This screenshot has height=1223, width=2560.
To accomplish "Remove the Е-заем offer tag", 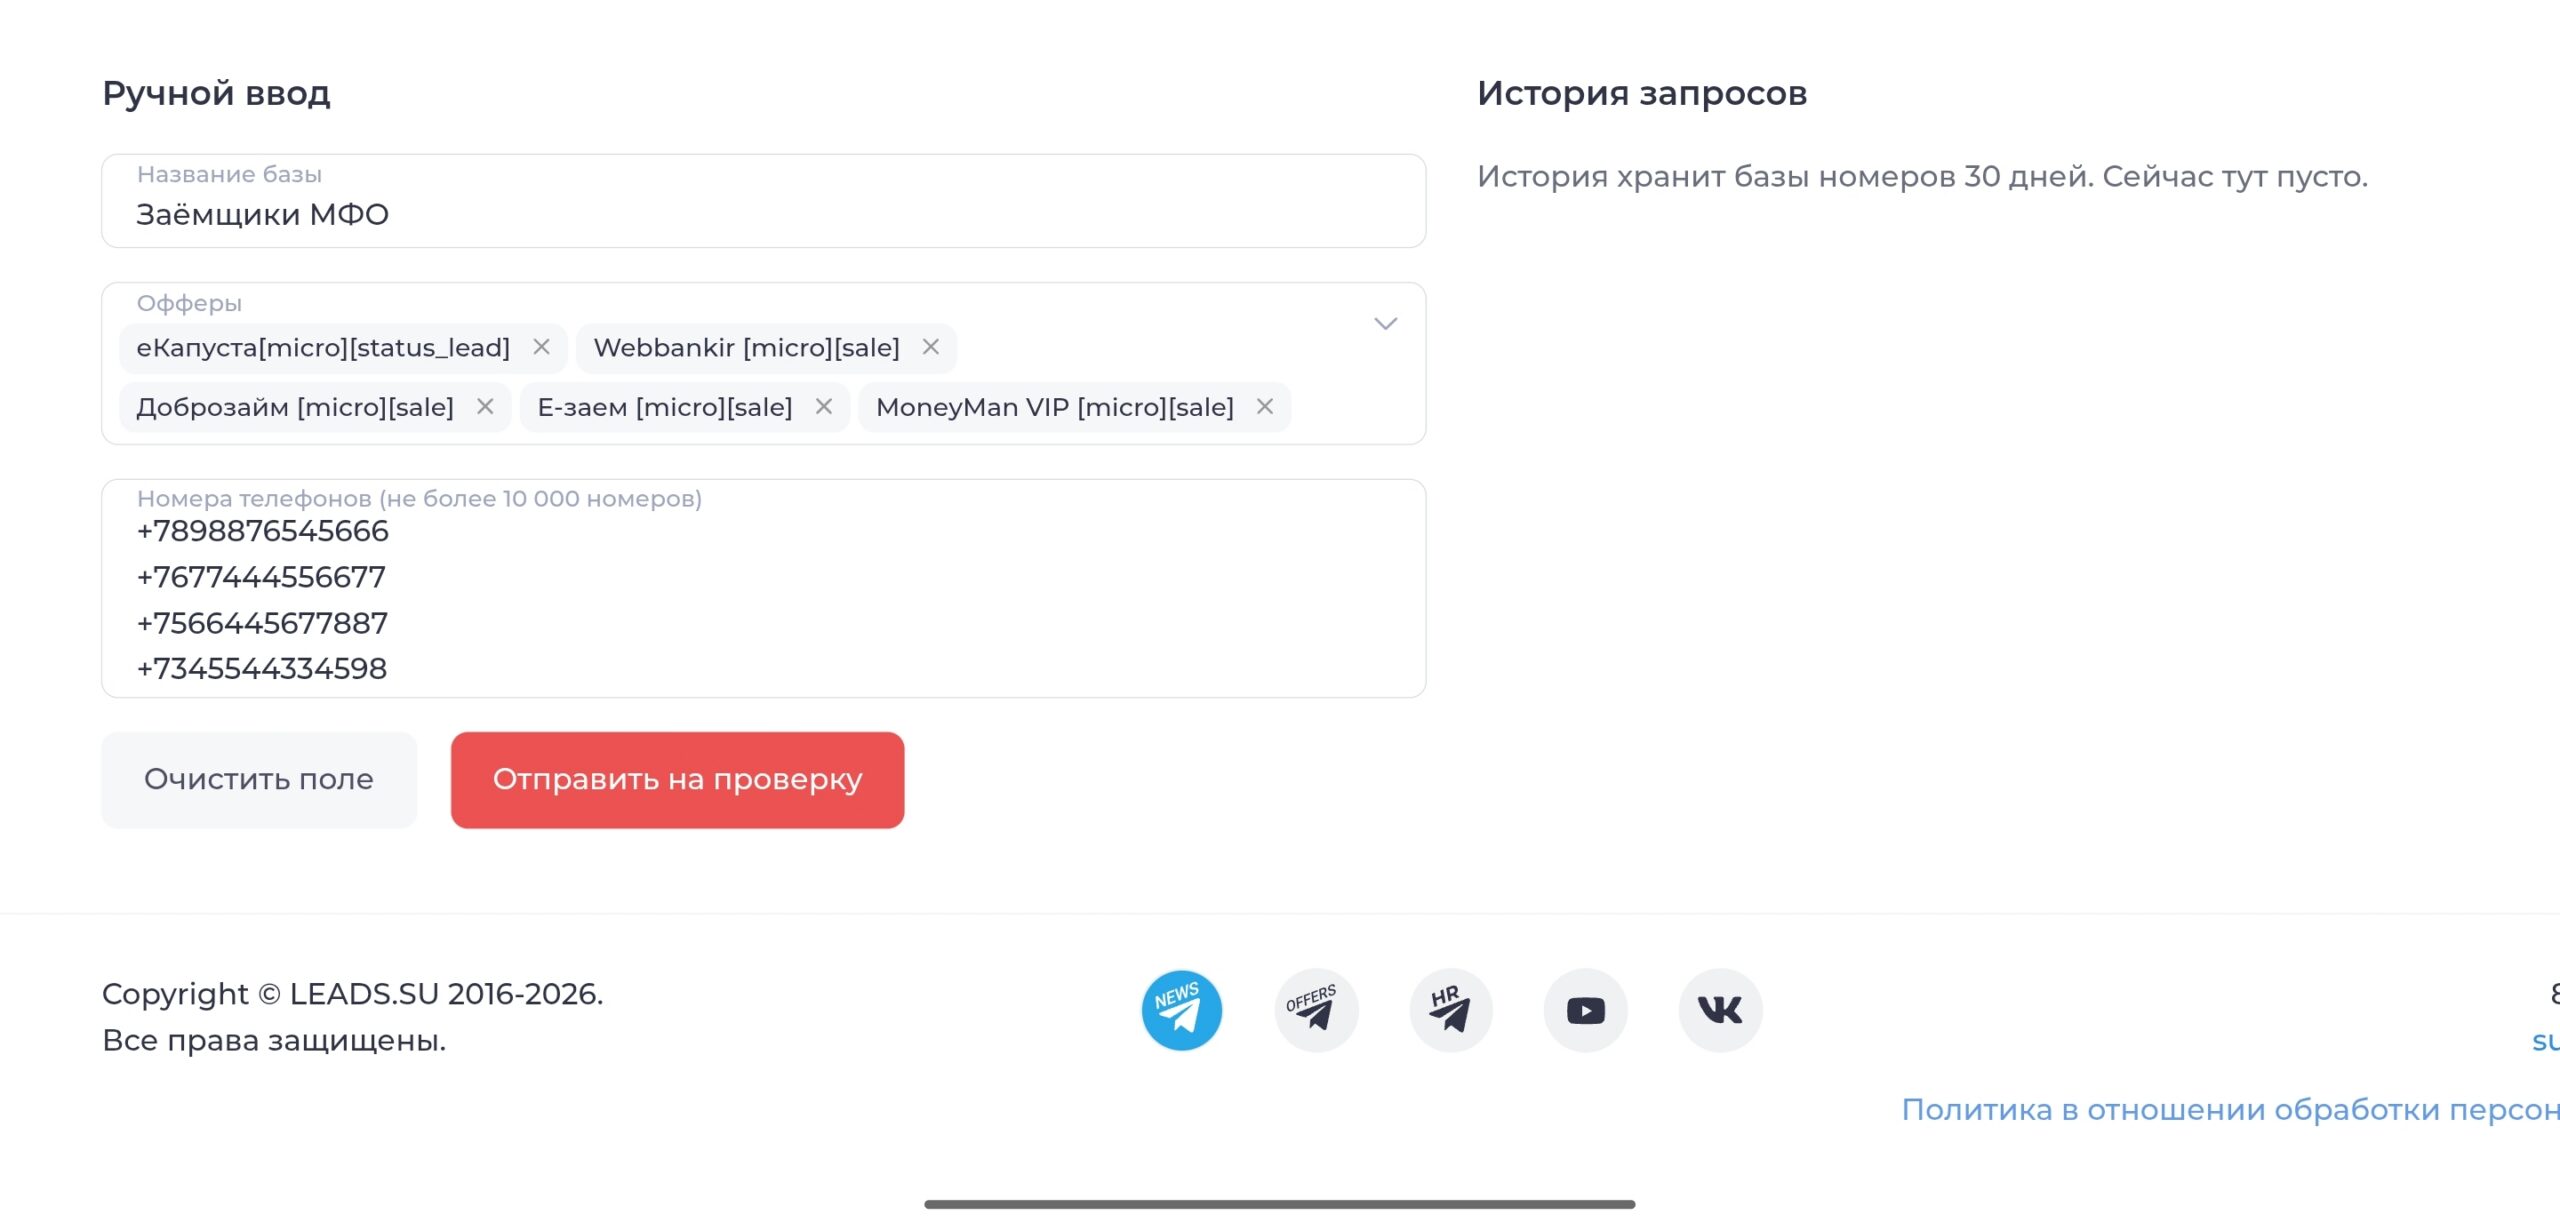I will 823,407.
